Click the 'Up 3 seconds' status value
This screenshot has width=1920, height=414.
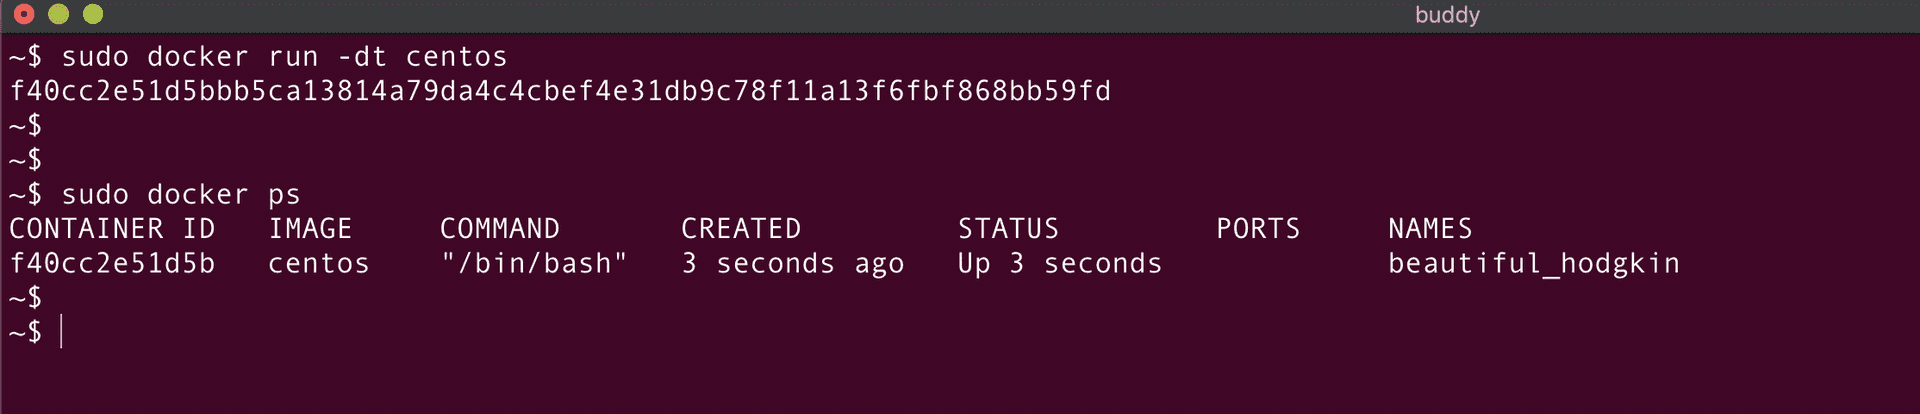[x=1060, y=264]
